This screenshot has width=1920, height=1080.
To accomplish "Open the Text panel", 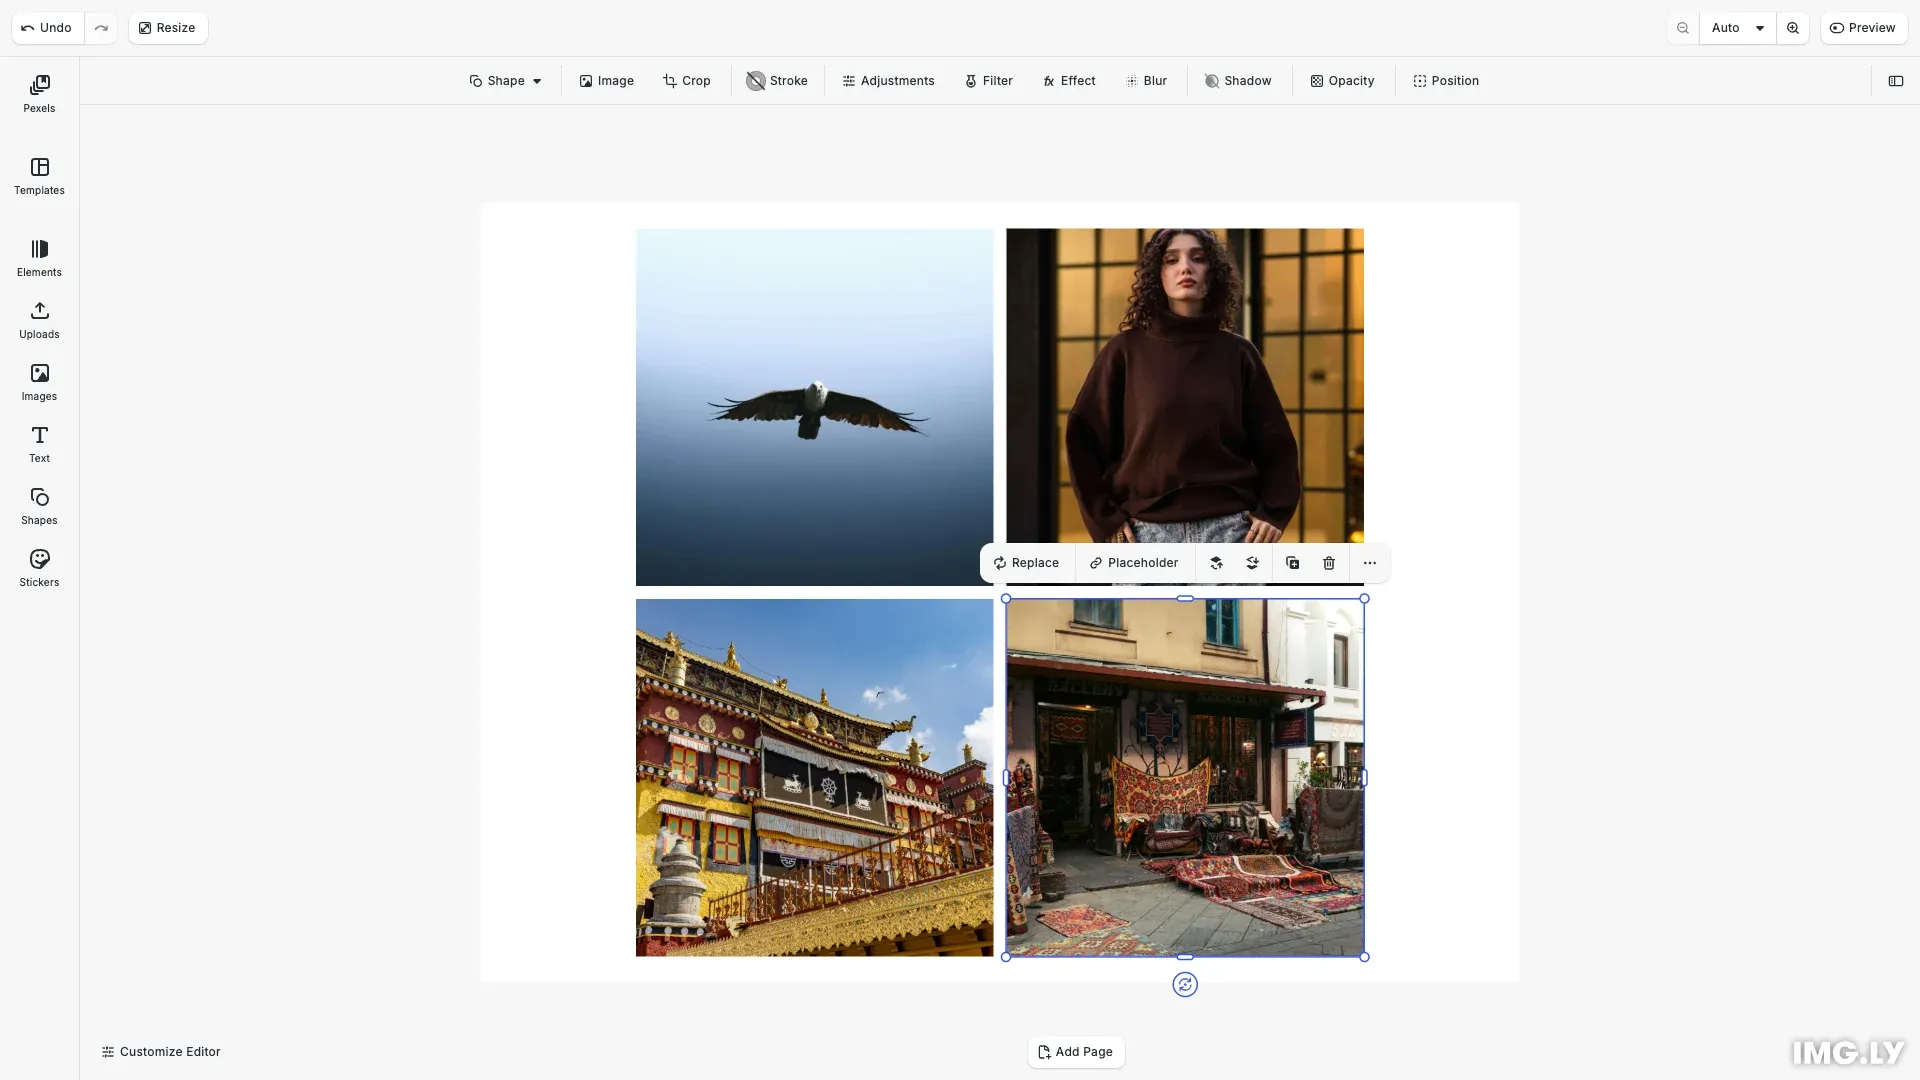I will (38, 444).
